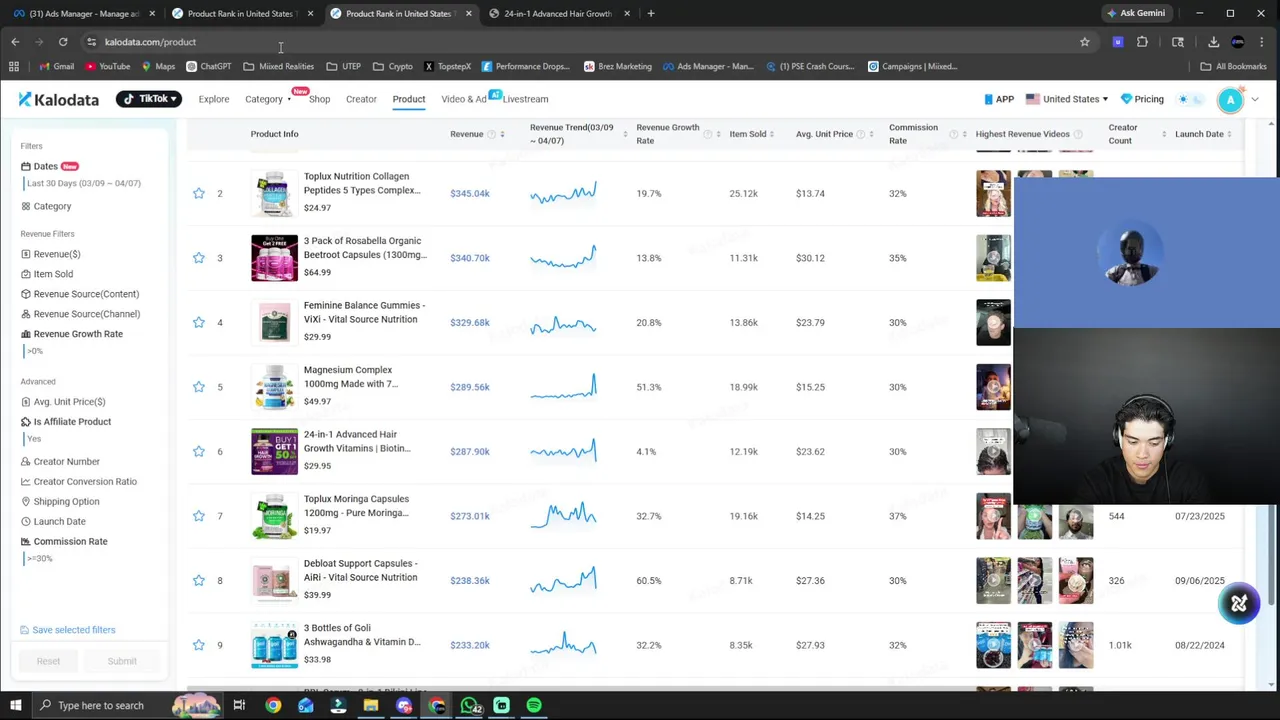Mark 24-in-1 Advanced Hair Growth as favorite
Image resolution: width=1280 pixels, height=720 pixels.
coord(198,451)
